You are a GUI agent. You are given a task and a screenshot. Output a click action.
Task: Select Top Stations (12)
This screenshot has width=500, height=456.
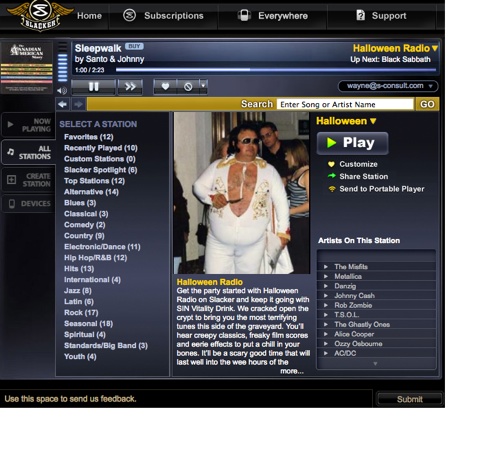click(94, 181)
